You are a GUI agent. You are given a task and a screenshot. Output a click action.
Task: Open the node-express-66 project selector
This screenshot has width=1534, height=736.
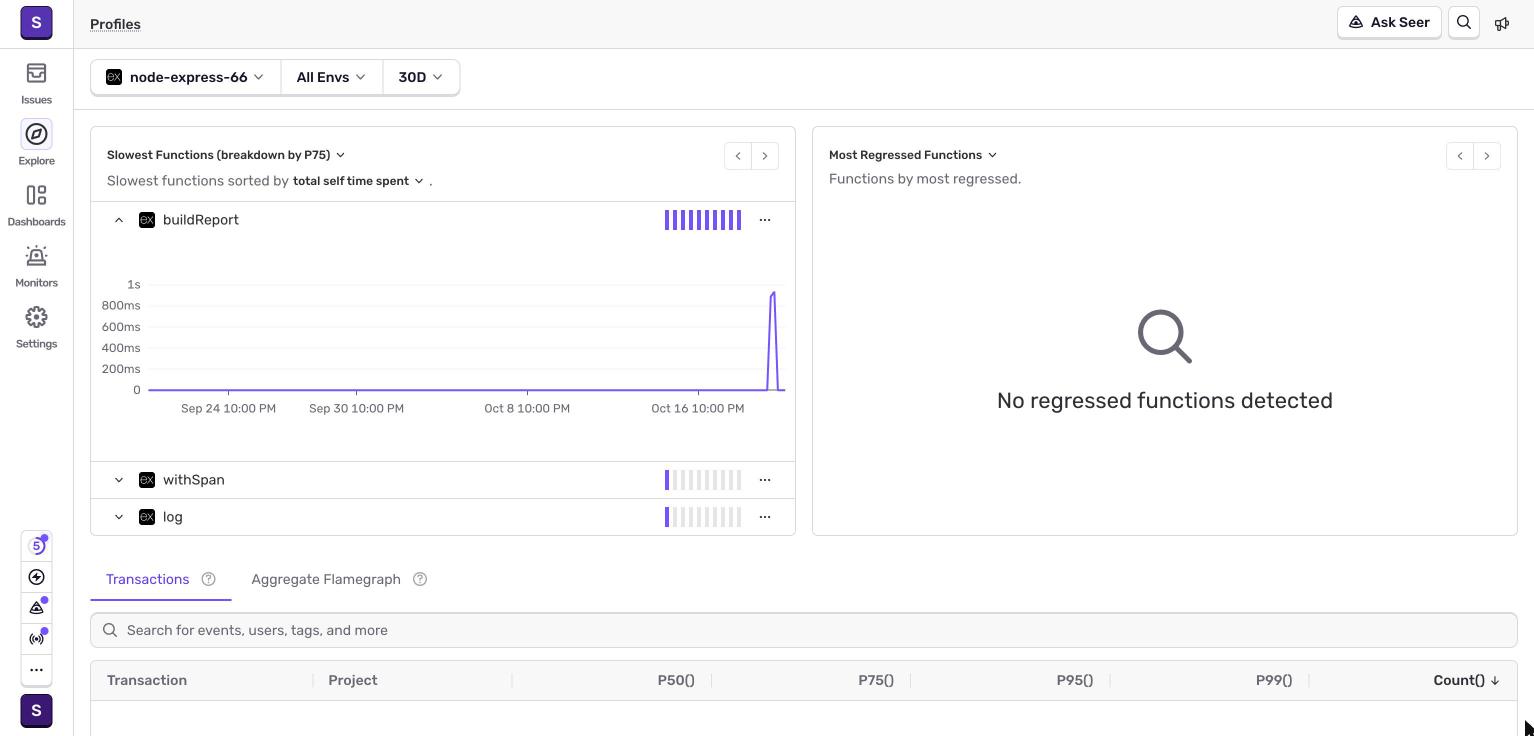click(x=186, y=77)
